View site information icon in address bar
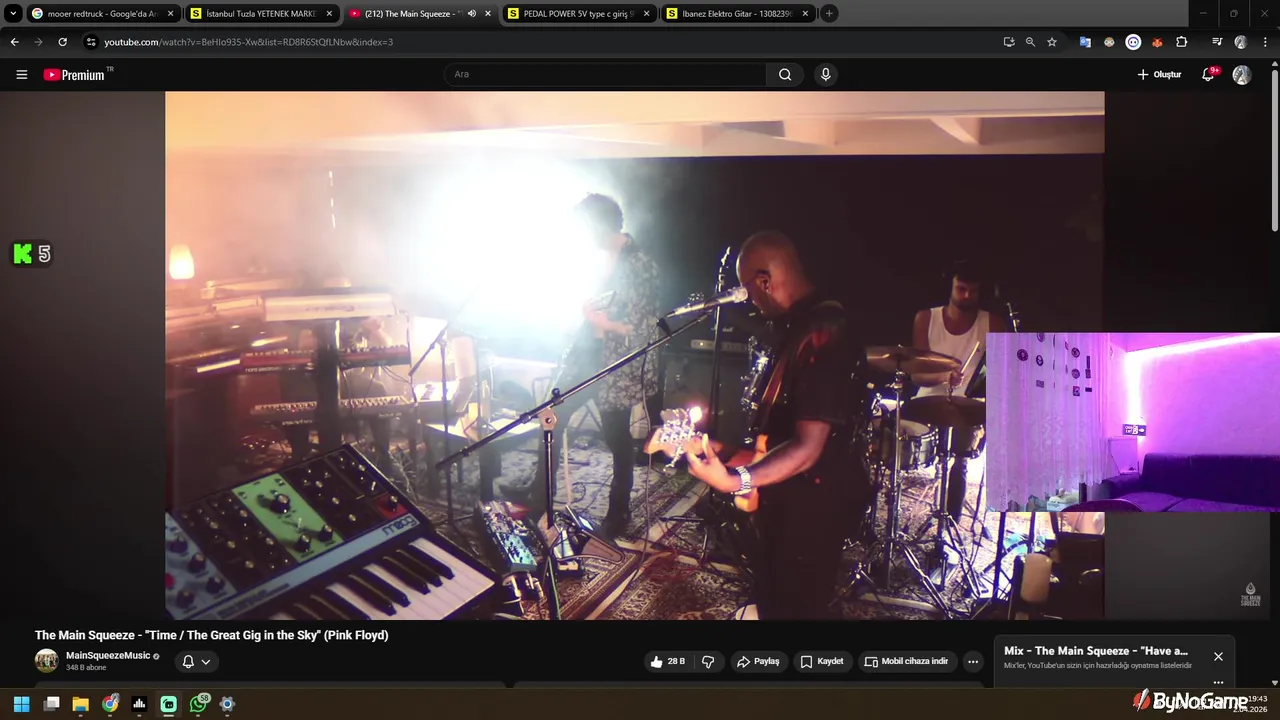 (x=91, y=42)
